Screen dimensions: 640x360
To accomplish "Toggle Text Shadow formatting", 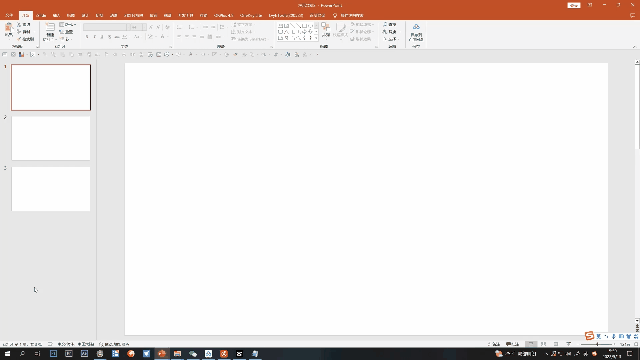I will (109, 37).
